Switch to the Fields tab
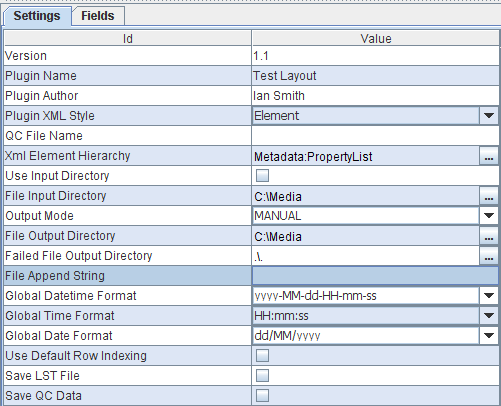501x406 pixels. pos(98,16)
